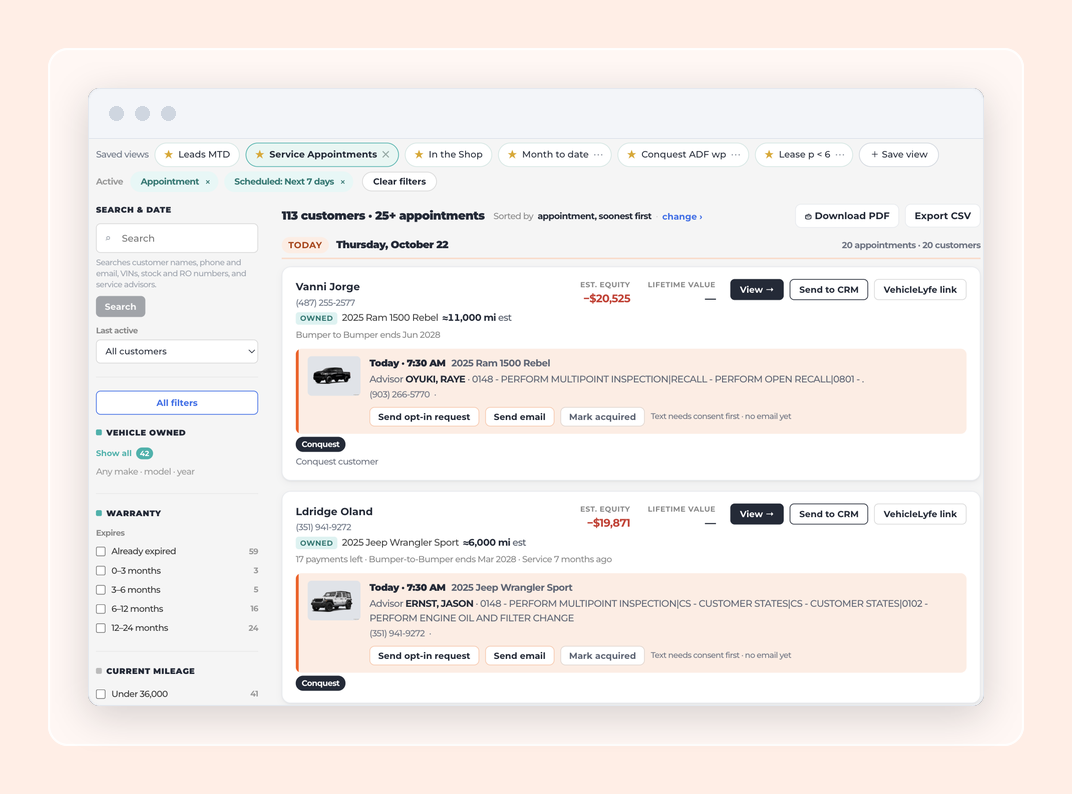This screenshot has height=794, width=1072.
Task: Click the Conquest tag under Ldridge Oland
Action: pyautogui.click(x=321, y=683)
